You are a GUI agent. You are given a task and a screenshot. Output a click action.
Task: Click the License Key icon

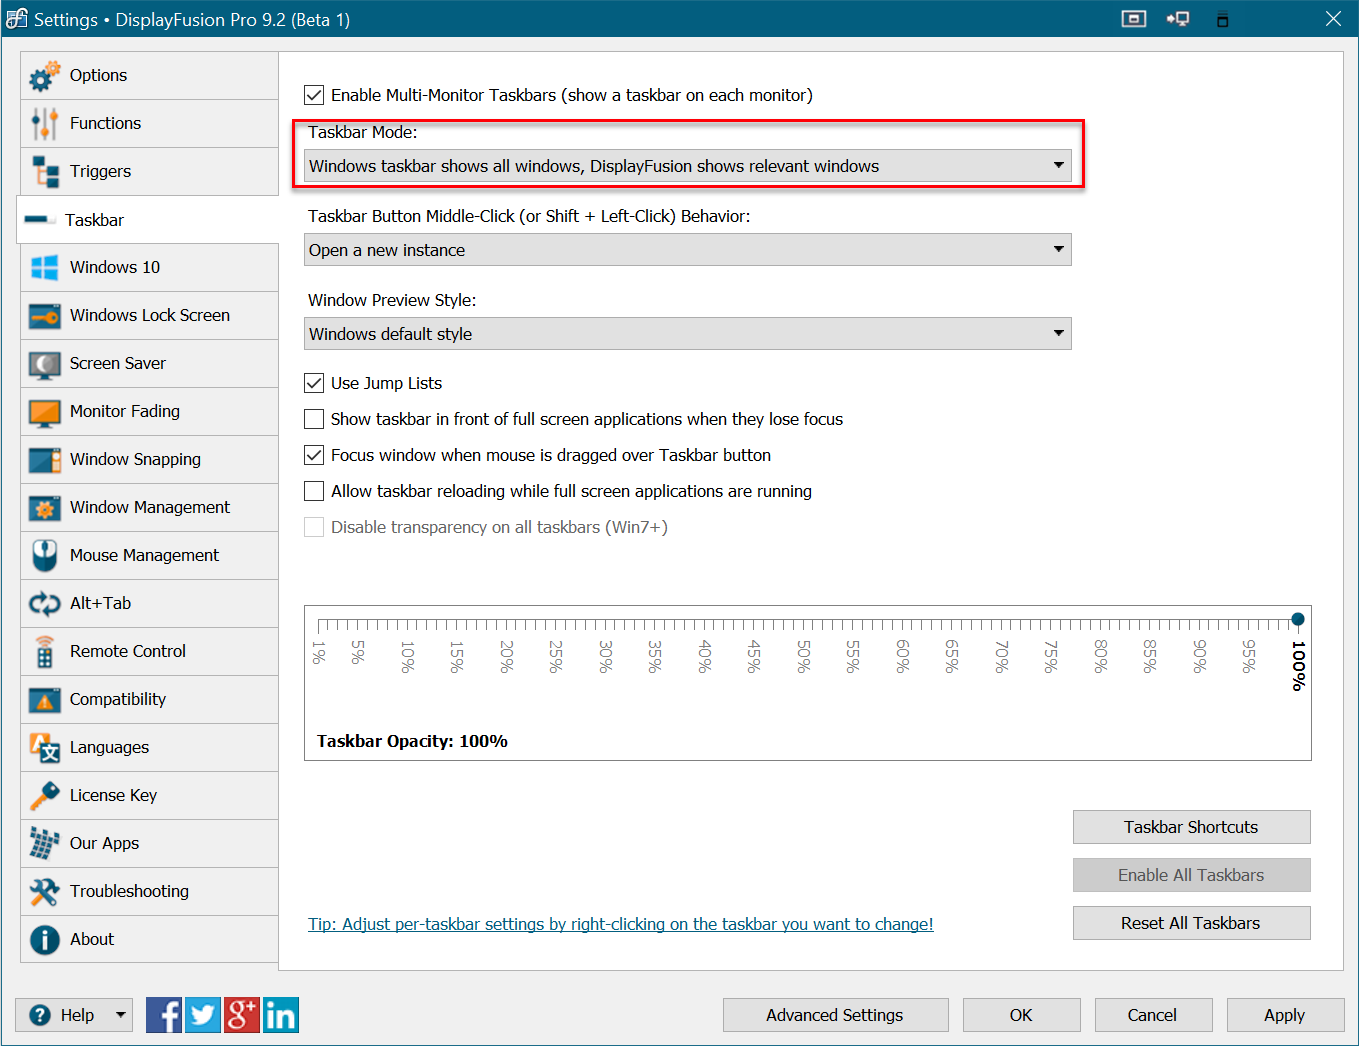(45, 796)
